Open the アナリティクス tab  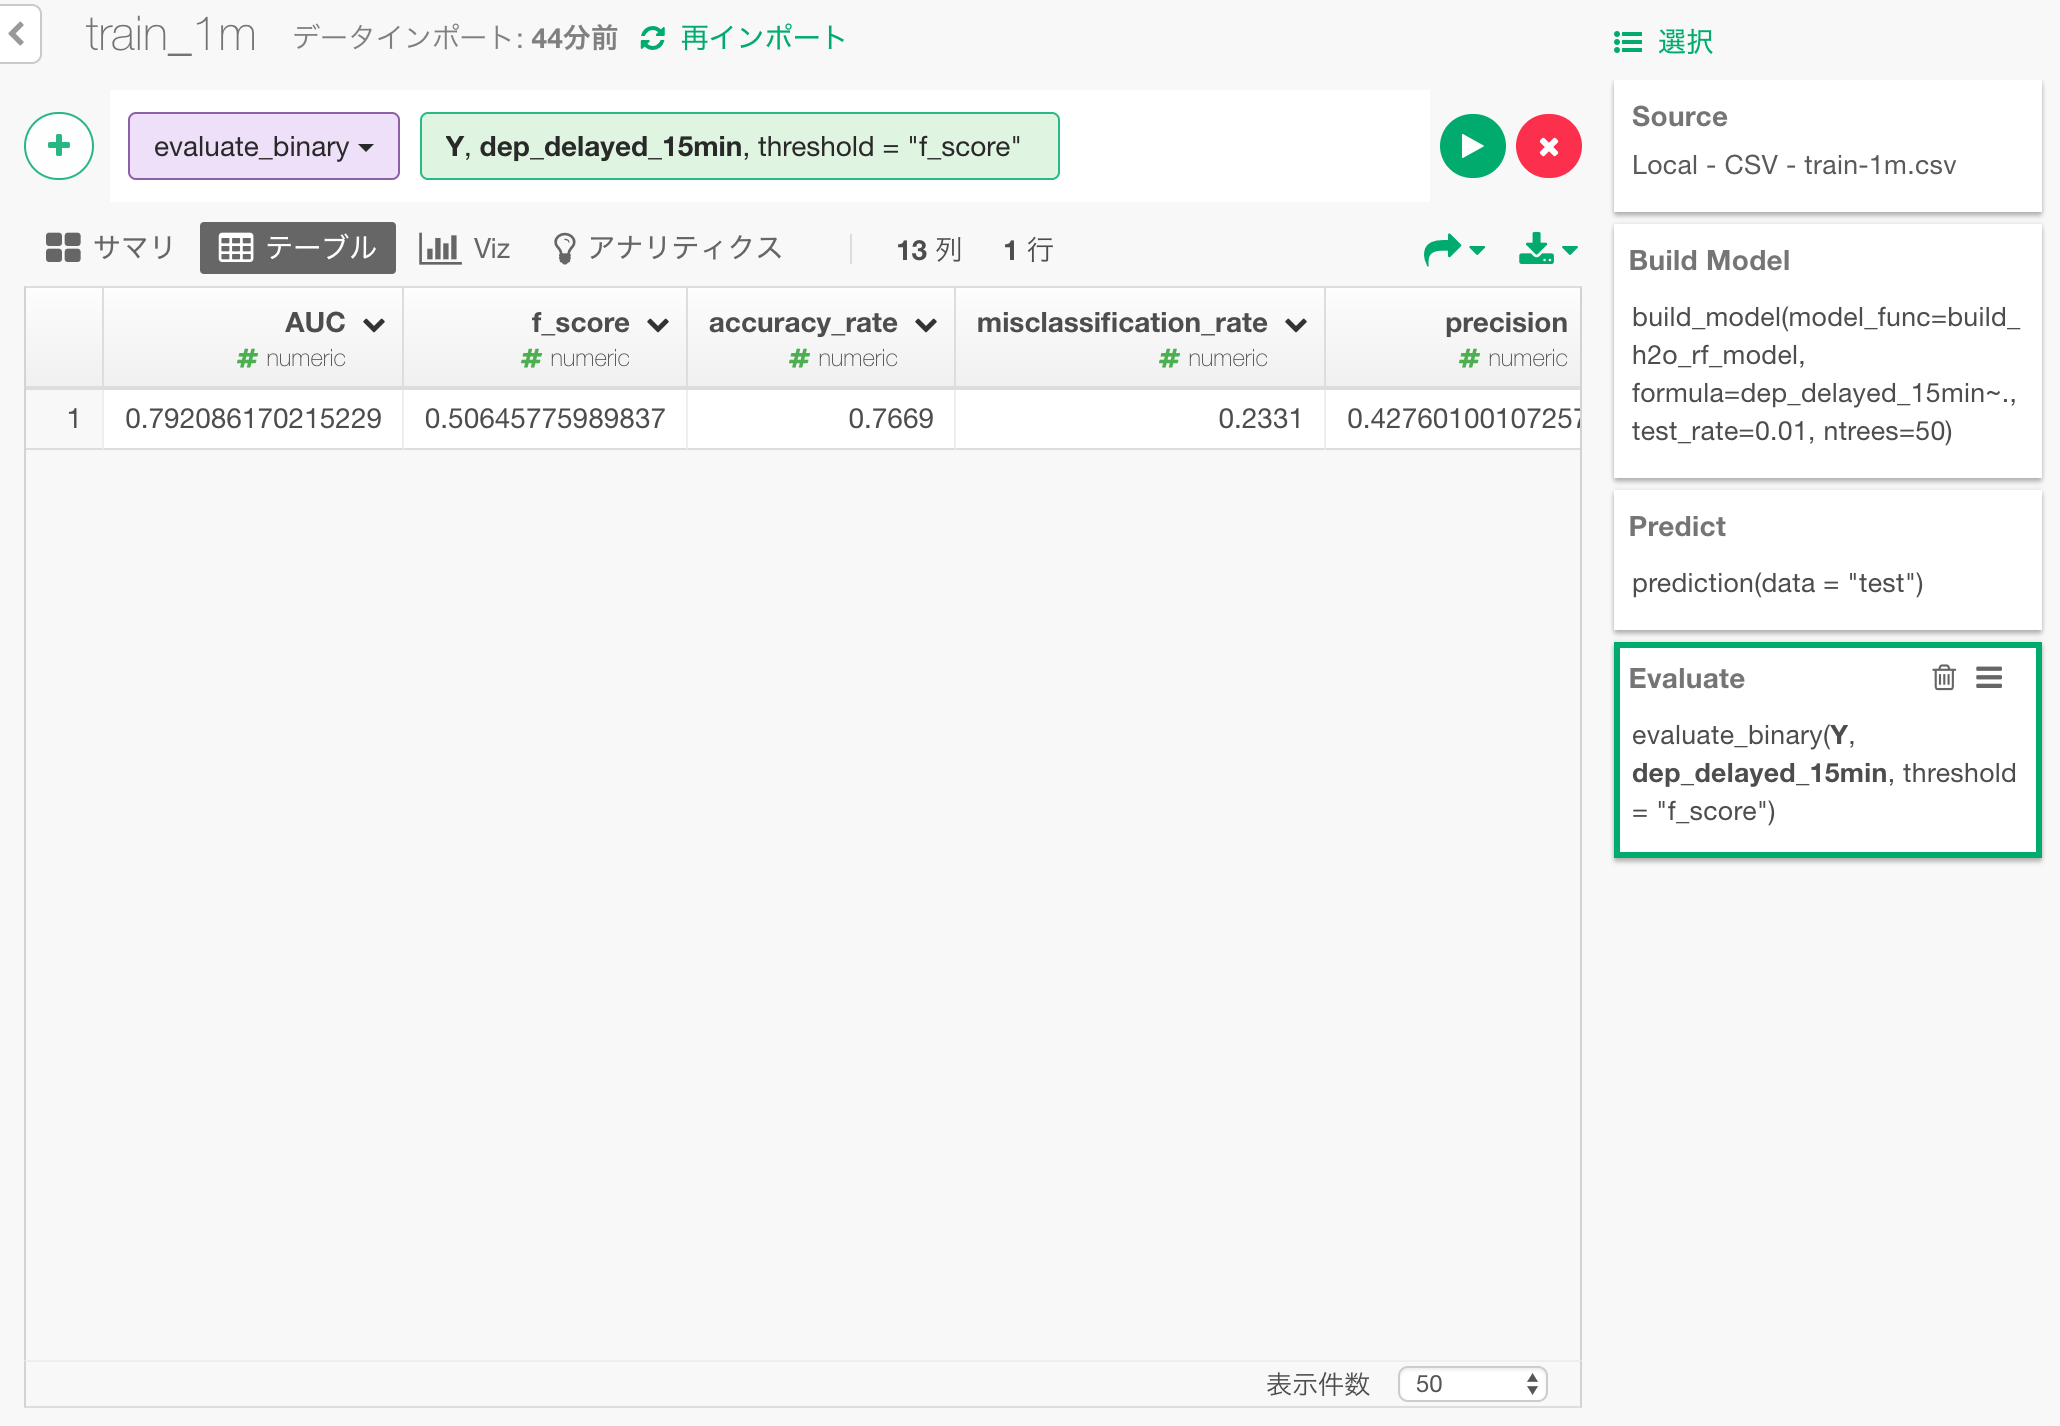click(667, 248)
